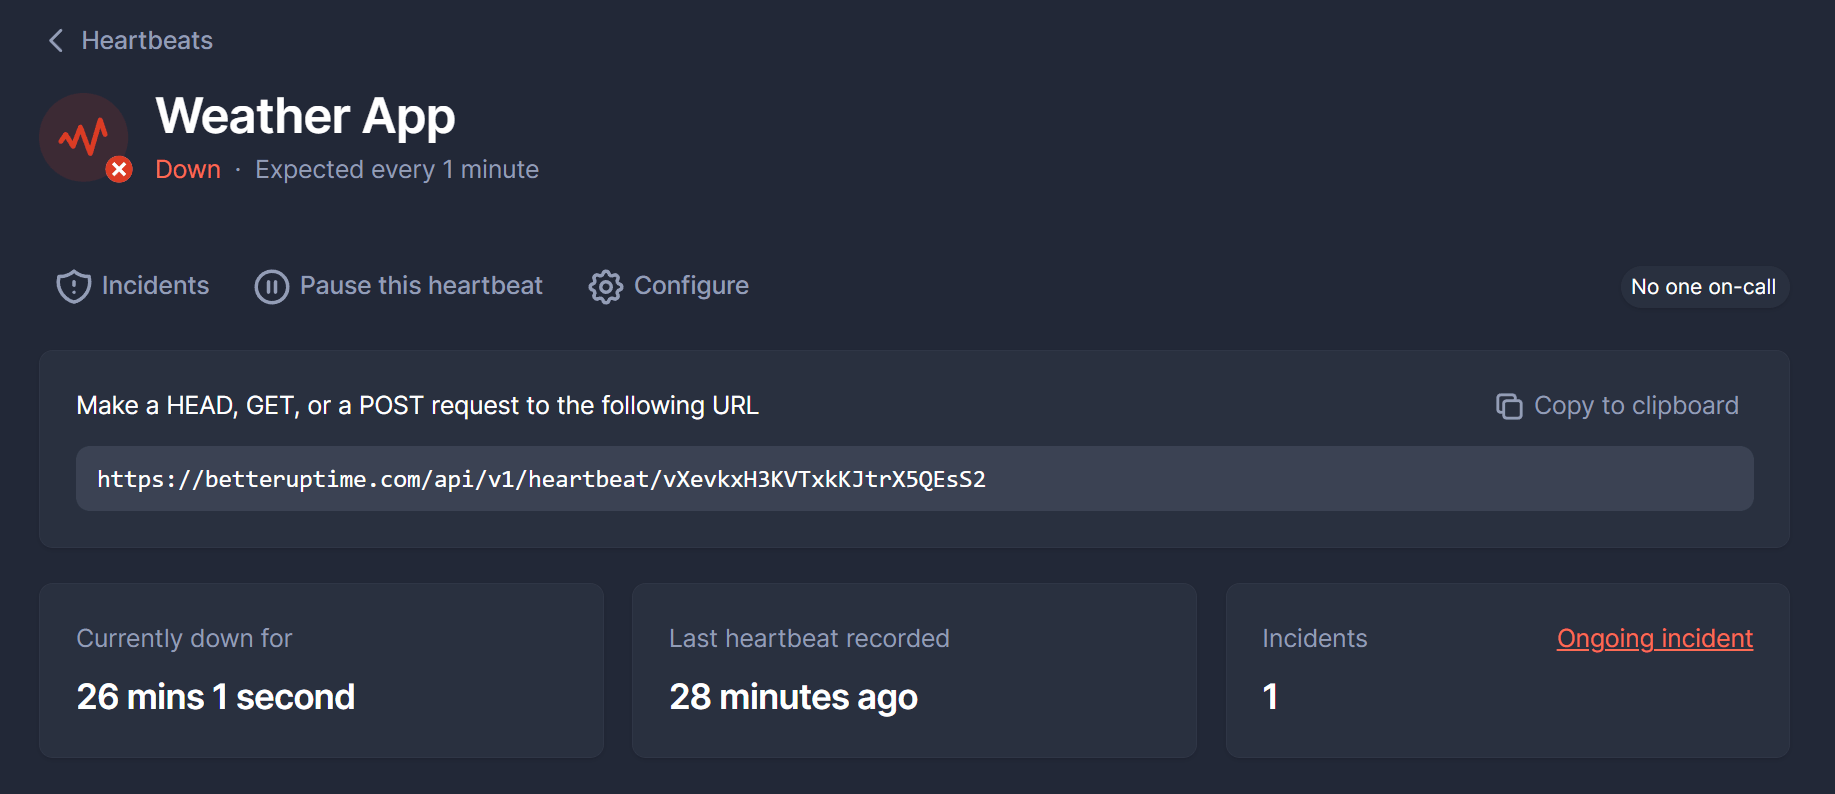The height and width of the screenshot is (794, 1835).
Task: Open the Ongoing incident link
Action: 1654,638
